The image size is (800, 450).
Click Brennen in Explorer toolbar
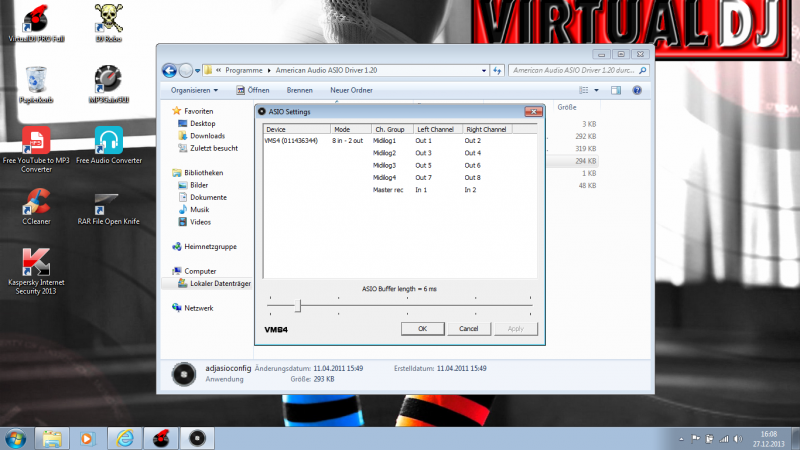point(299,90)
